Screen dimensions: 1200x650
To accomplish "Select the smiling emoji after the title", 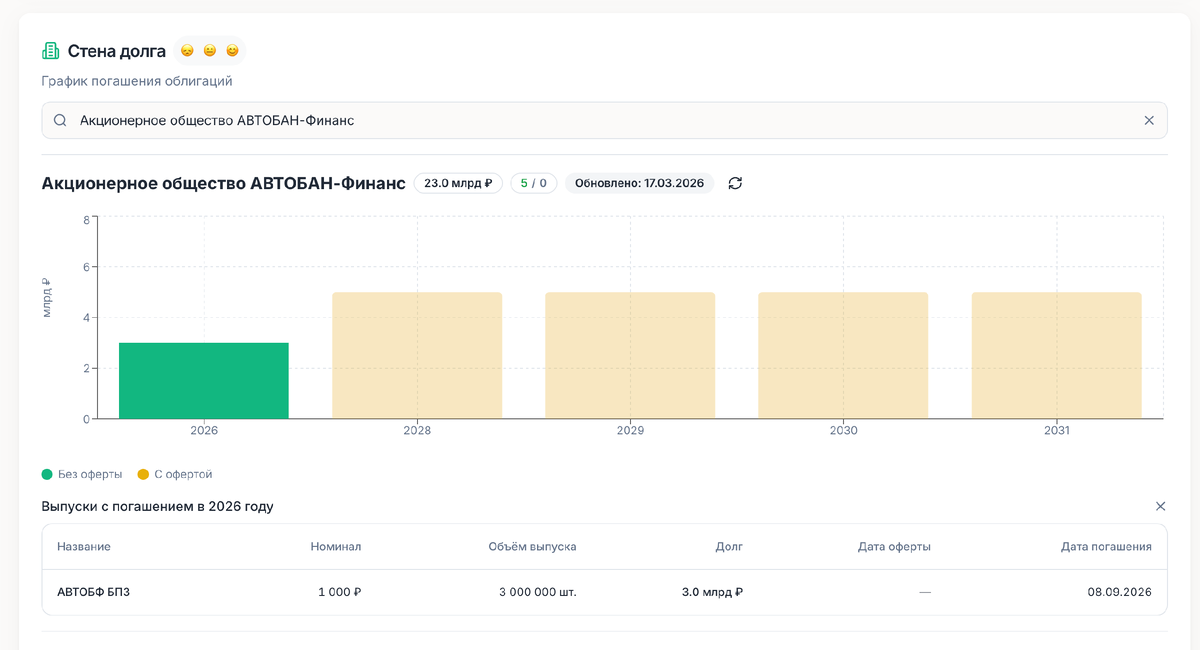I will click(232, 50).
